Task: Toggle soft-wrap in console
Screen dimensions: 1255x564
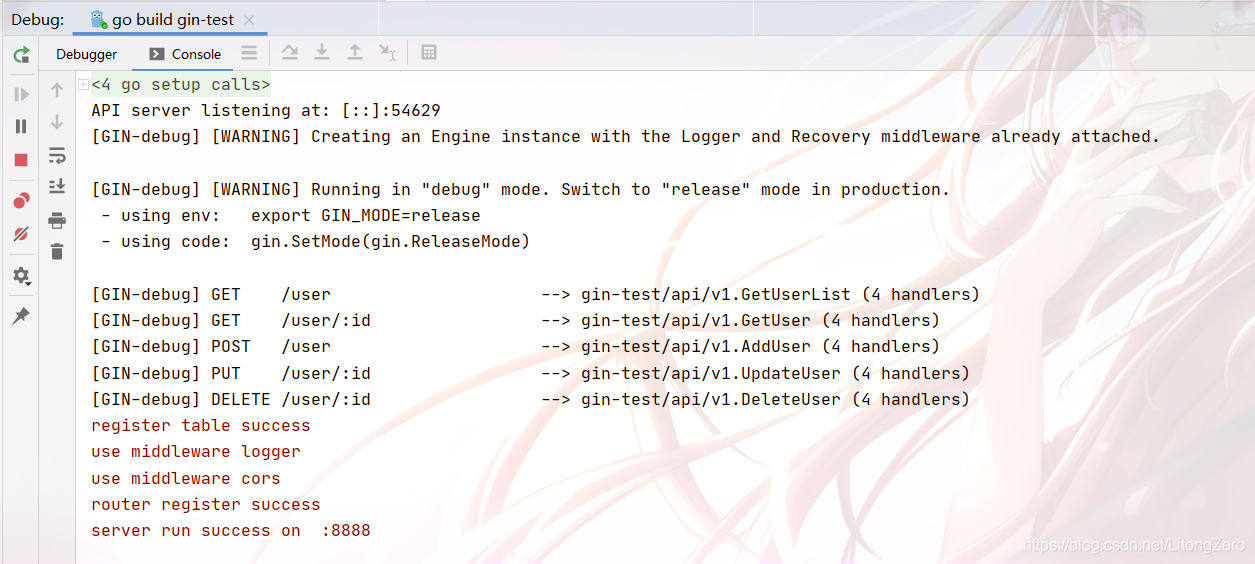Action: tap(57, 155)
